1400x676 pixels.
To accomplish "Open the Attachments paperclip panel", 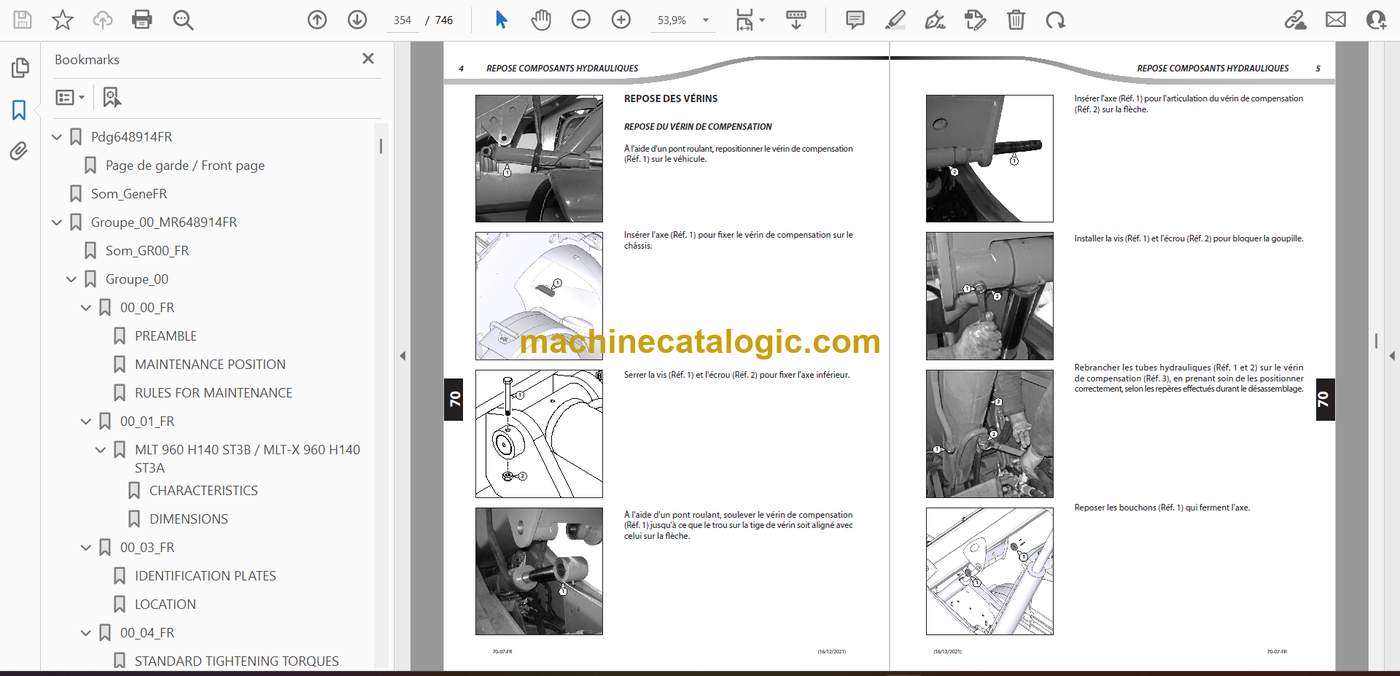I will pos(19,152).
